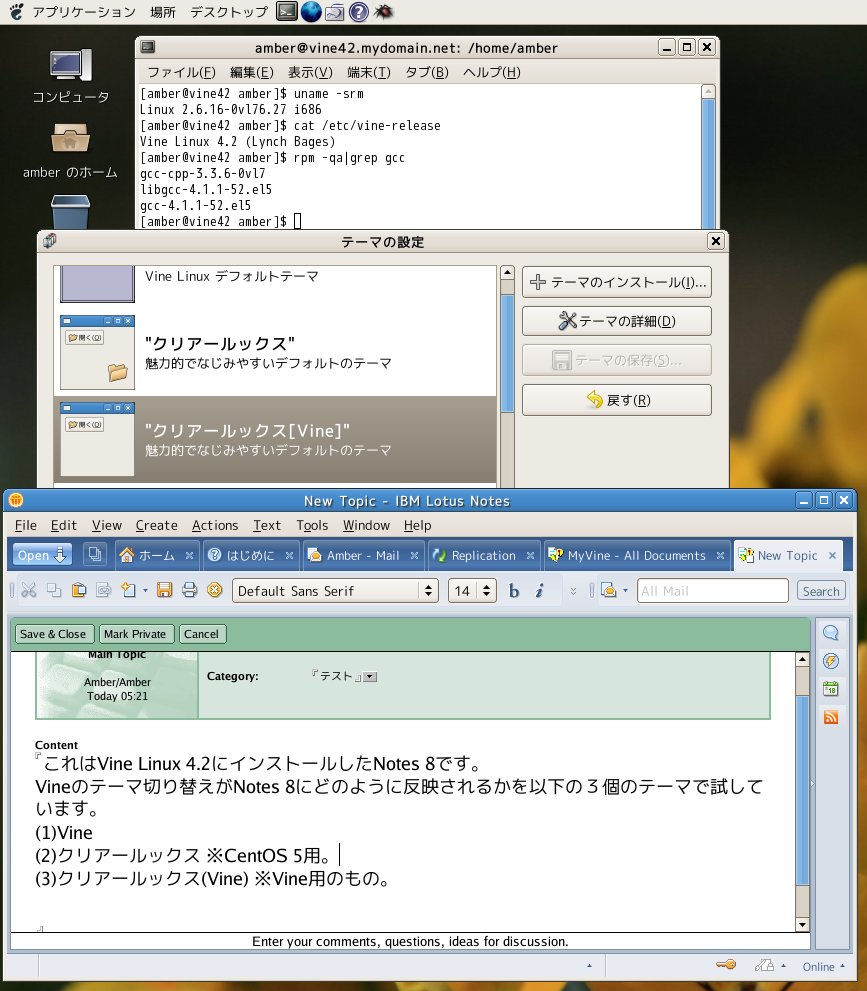This screenshot has height=991, width=867.
Task: Click the orange Stop icon in Notes toolbar
Action: coord(215,590)
